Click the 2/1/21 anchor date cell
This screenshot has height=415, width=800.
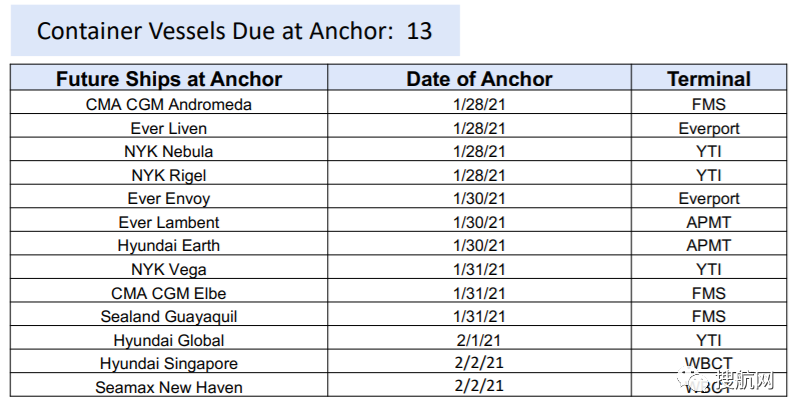coord(479,340)
